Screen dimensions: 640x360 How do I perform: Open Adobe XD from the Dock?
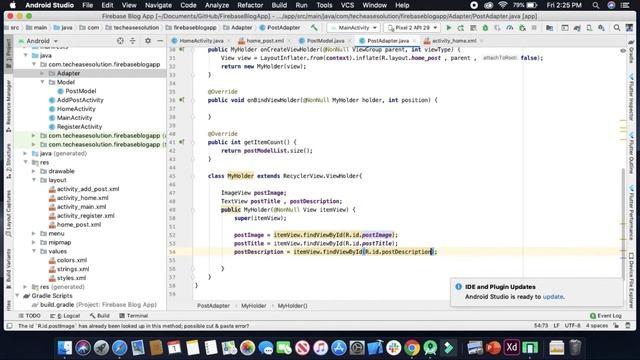511,348
